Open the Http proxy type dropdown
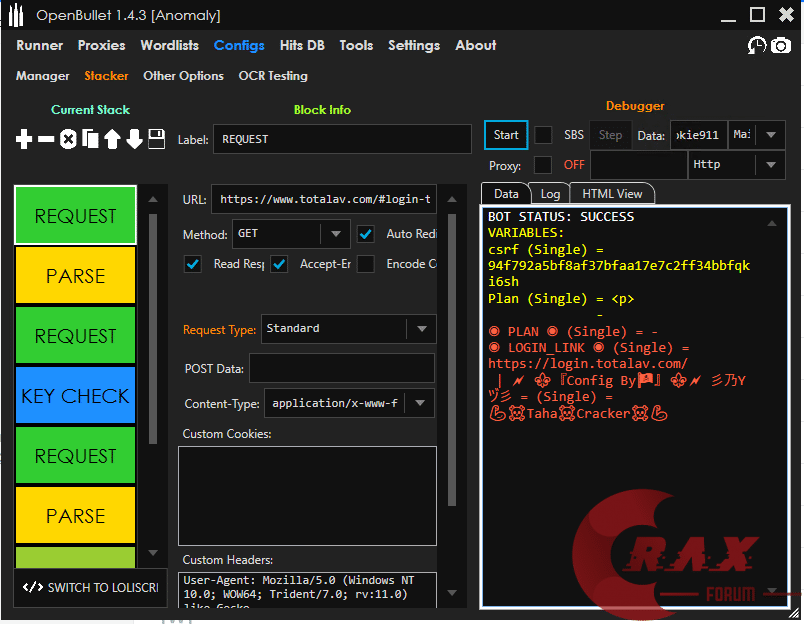The width and height of the screenshot is (804, 624). coord(770,165)
